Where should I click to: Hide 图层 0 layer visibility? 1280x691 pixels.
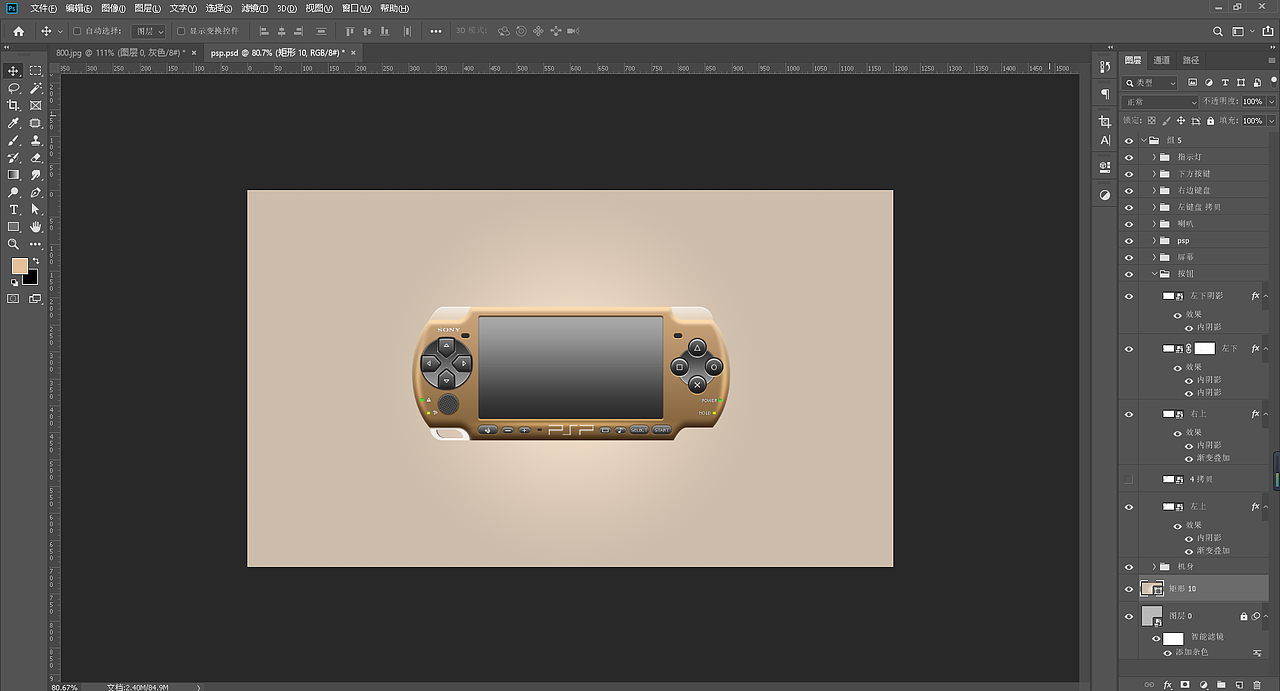(1129, 616)
